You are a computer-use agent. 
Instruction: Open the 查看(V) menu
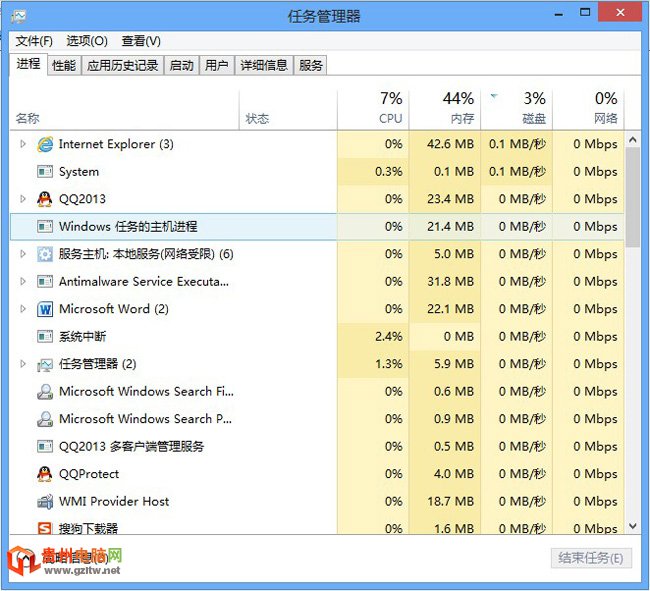tap(141, 41)
